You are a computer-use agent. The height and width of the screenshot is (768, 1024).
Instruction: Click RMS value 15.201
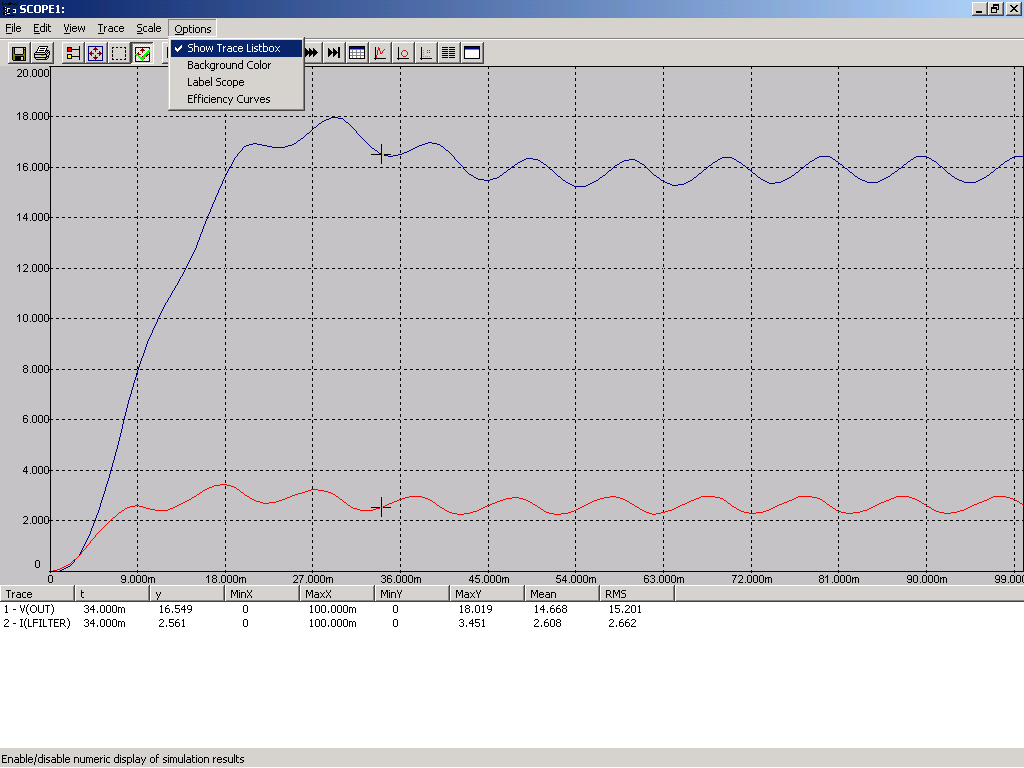[x=625, y=609]
